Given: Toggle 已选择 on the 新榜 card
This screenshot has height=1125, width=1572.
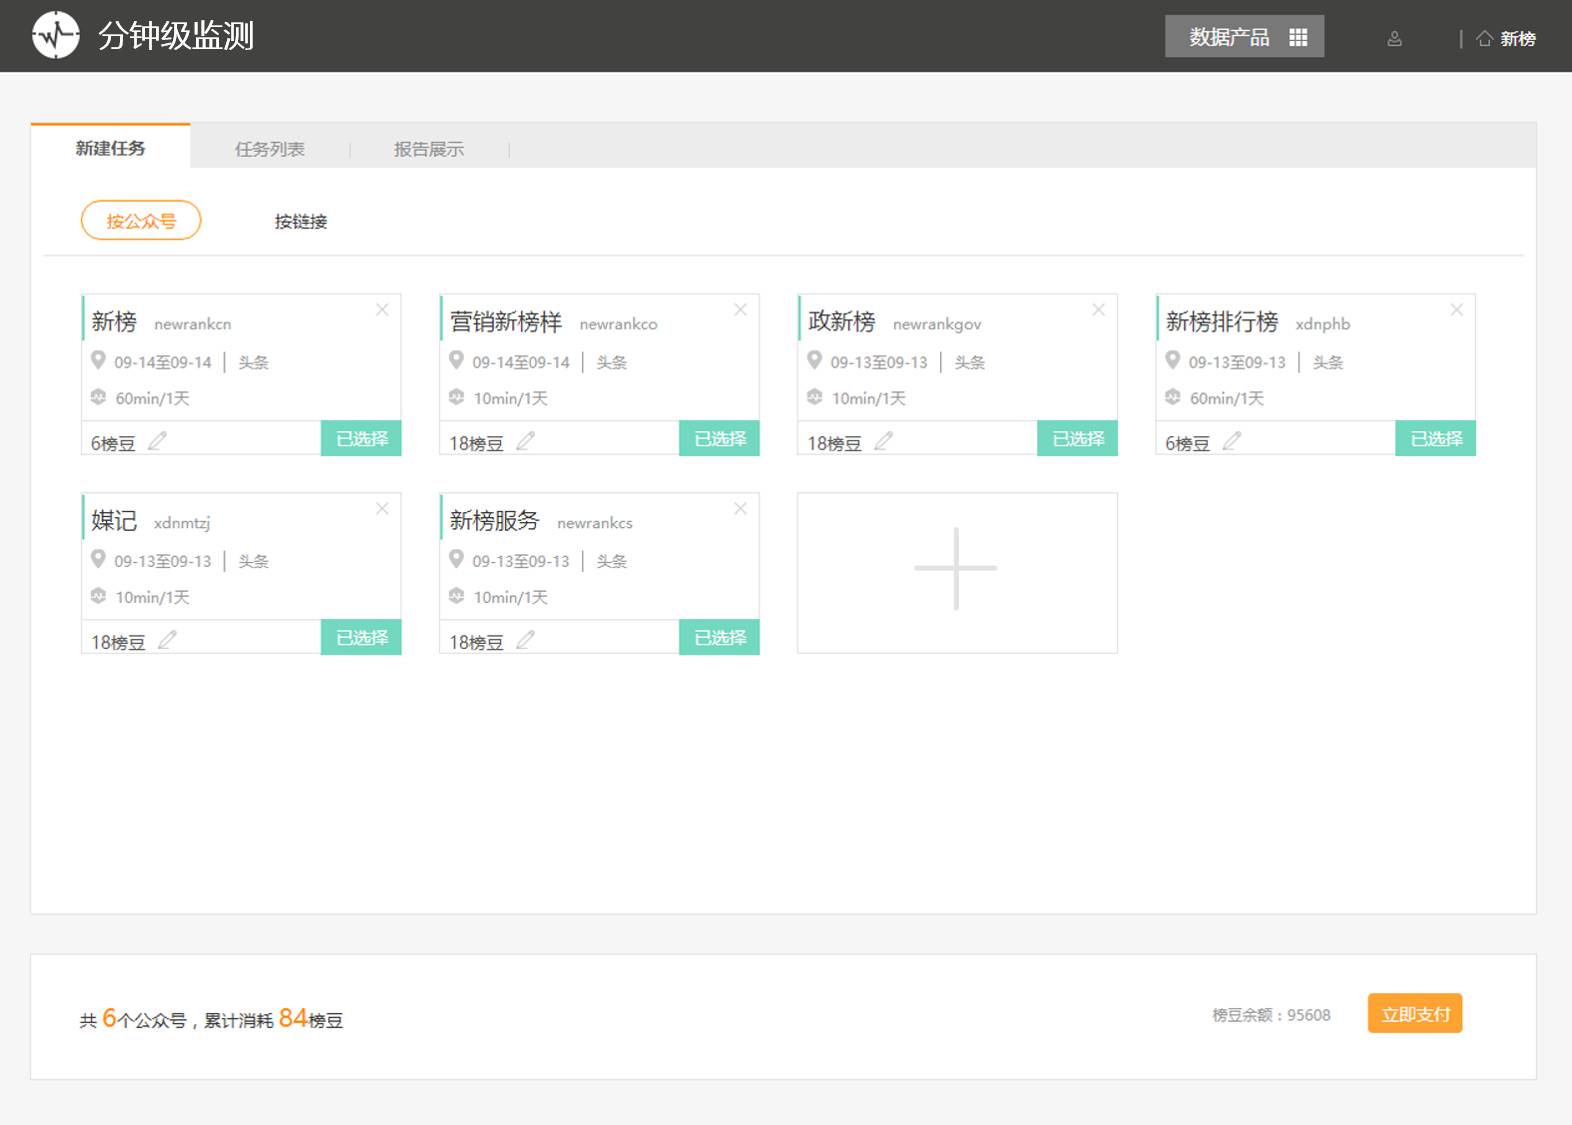Looking at the screenshot, I should (x=361, y=439).
